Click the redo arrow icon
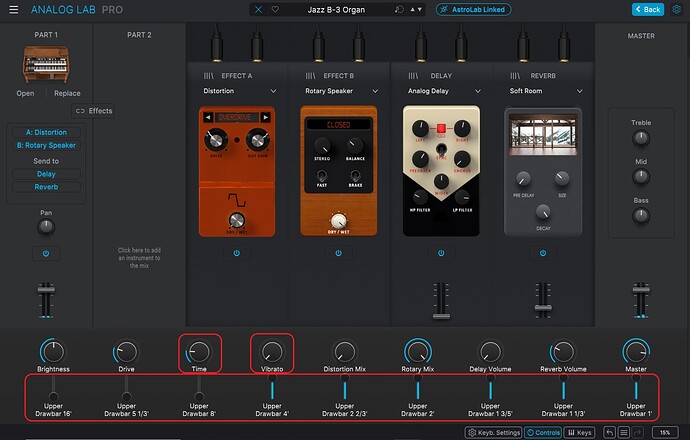Screen dimensions: 690x440 [638, 433]
